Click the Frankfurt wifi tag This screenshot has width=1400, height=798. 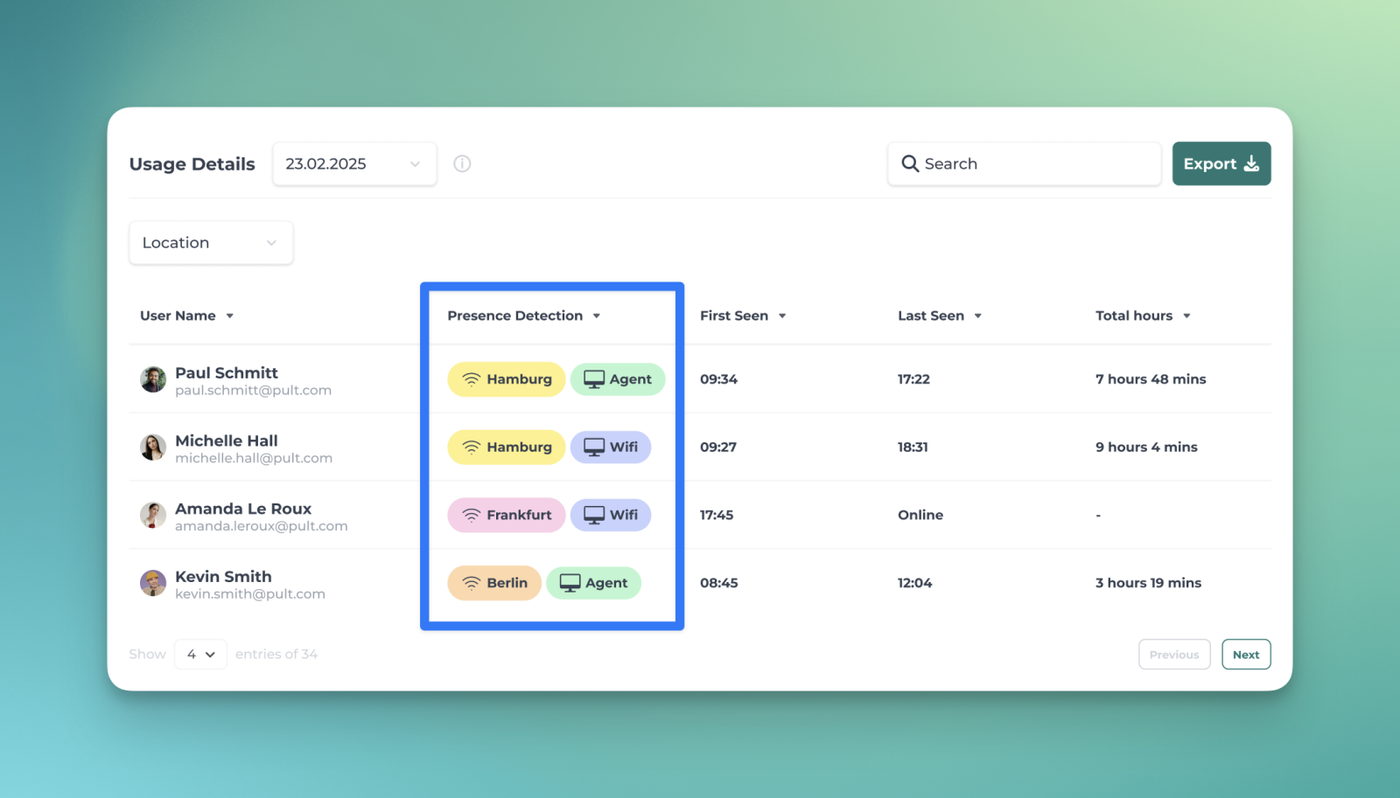point(506,515)
